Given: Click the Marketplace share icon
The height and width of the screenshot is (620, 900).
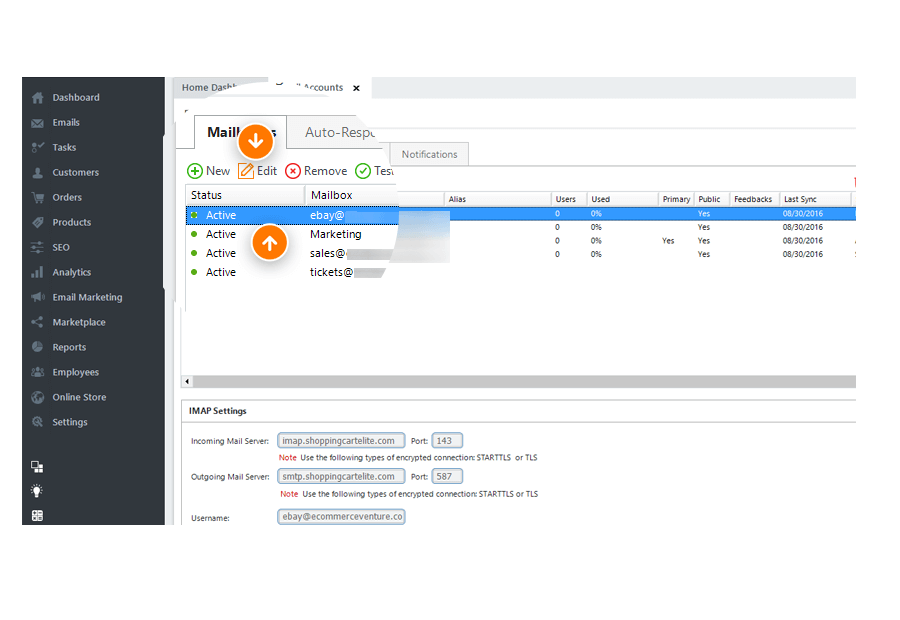Looking at the screenshot, I should (37, 322).
